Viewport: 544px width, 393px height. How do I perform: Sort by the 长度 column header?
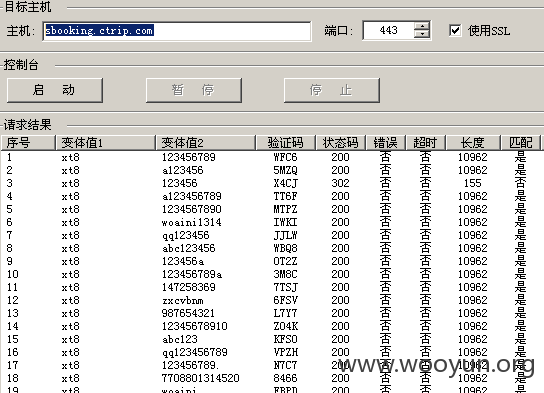point(473,143)
